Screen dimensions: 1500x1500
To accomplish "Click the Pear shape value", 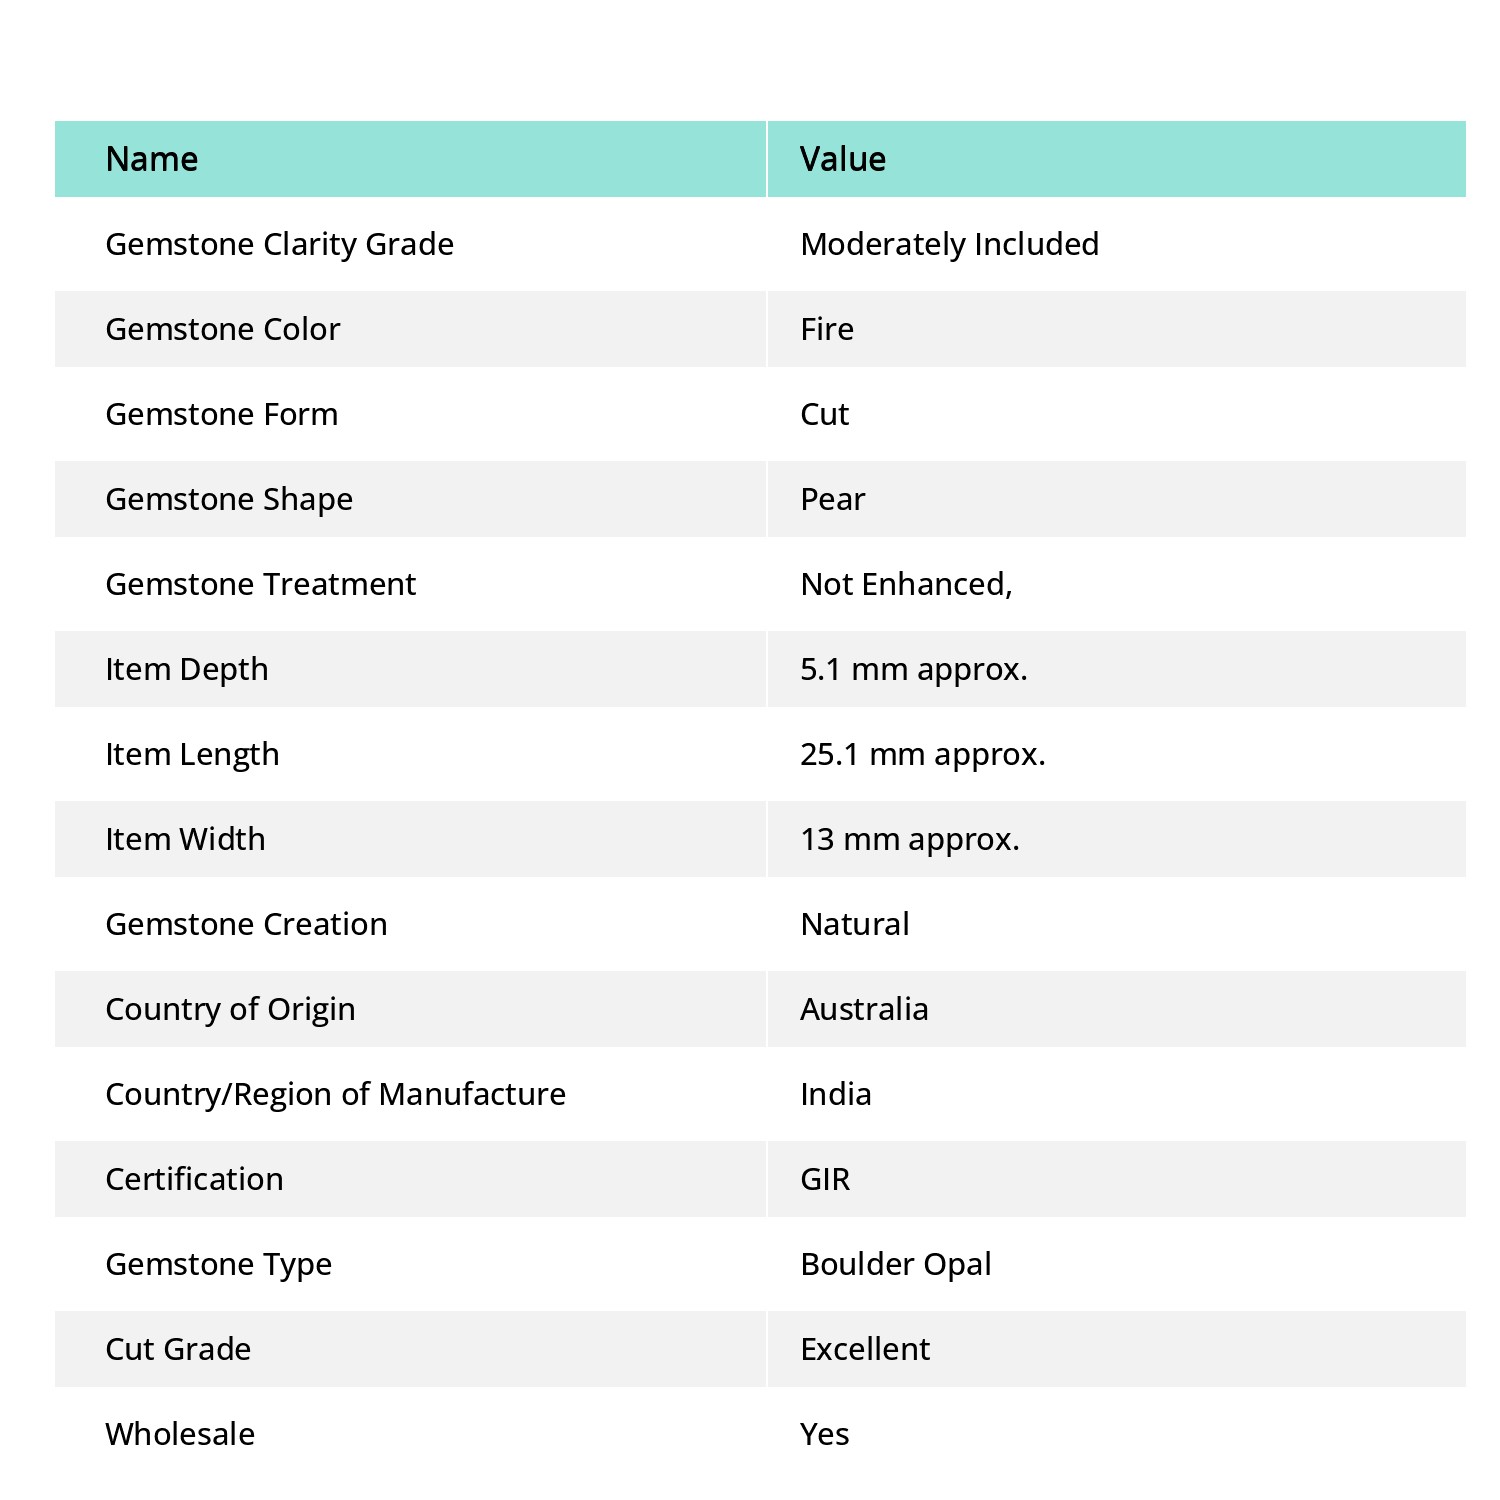I will coord(833,499).
